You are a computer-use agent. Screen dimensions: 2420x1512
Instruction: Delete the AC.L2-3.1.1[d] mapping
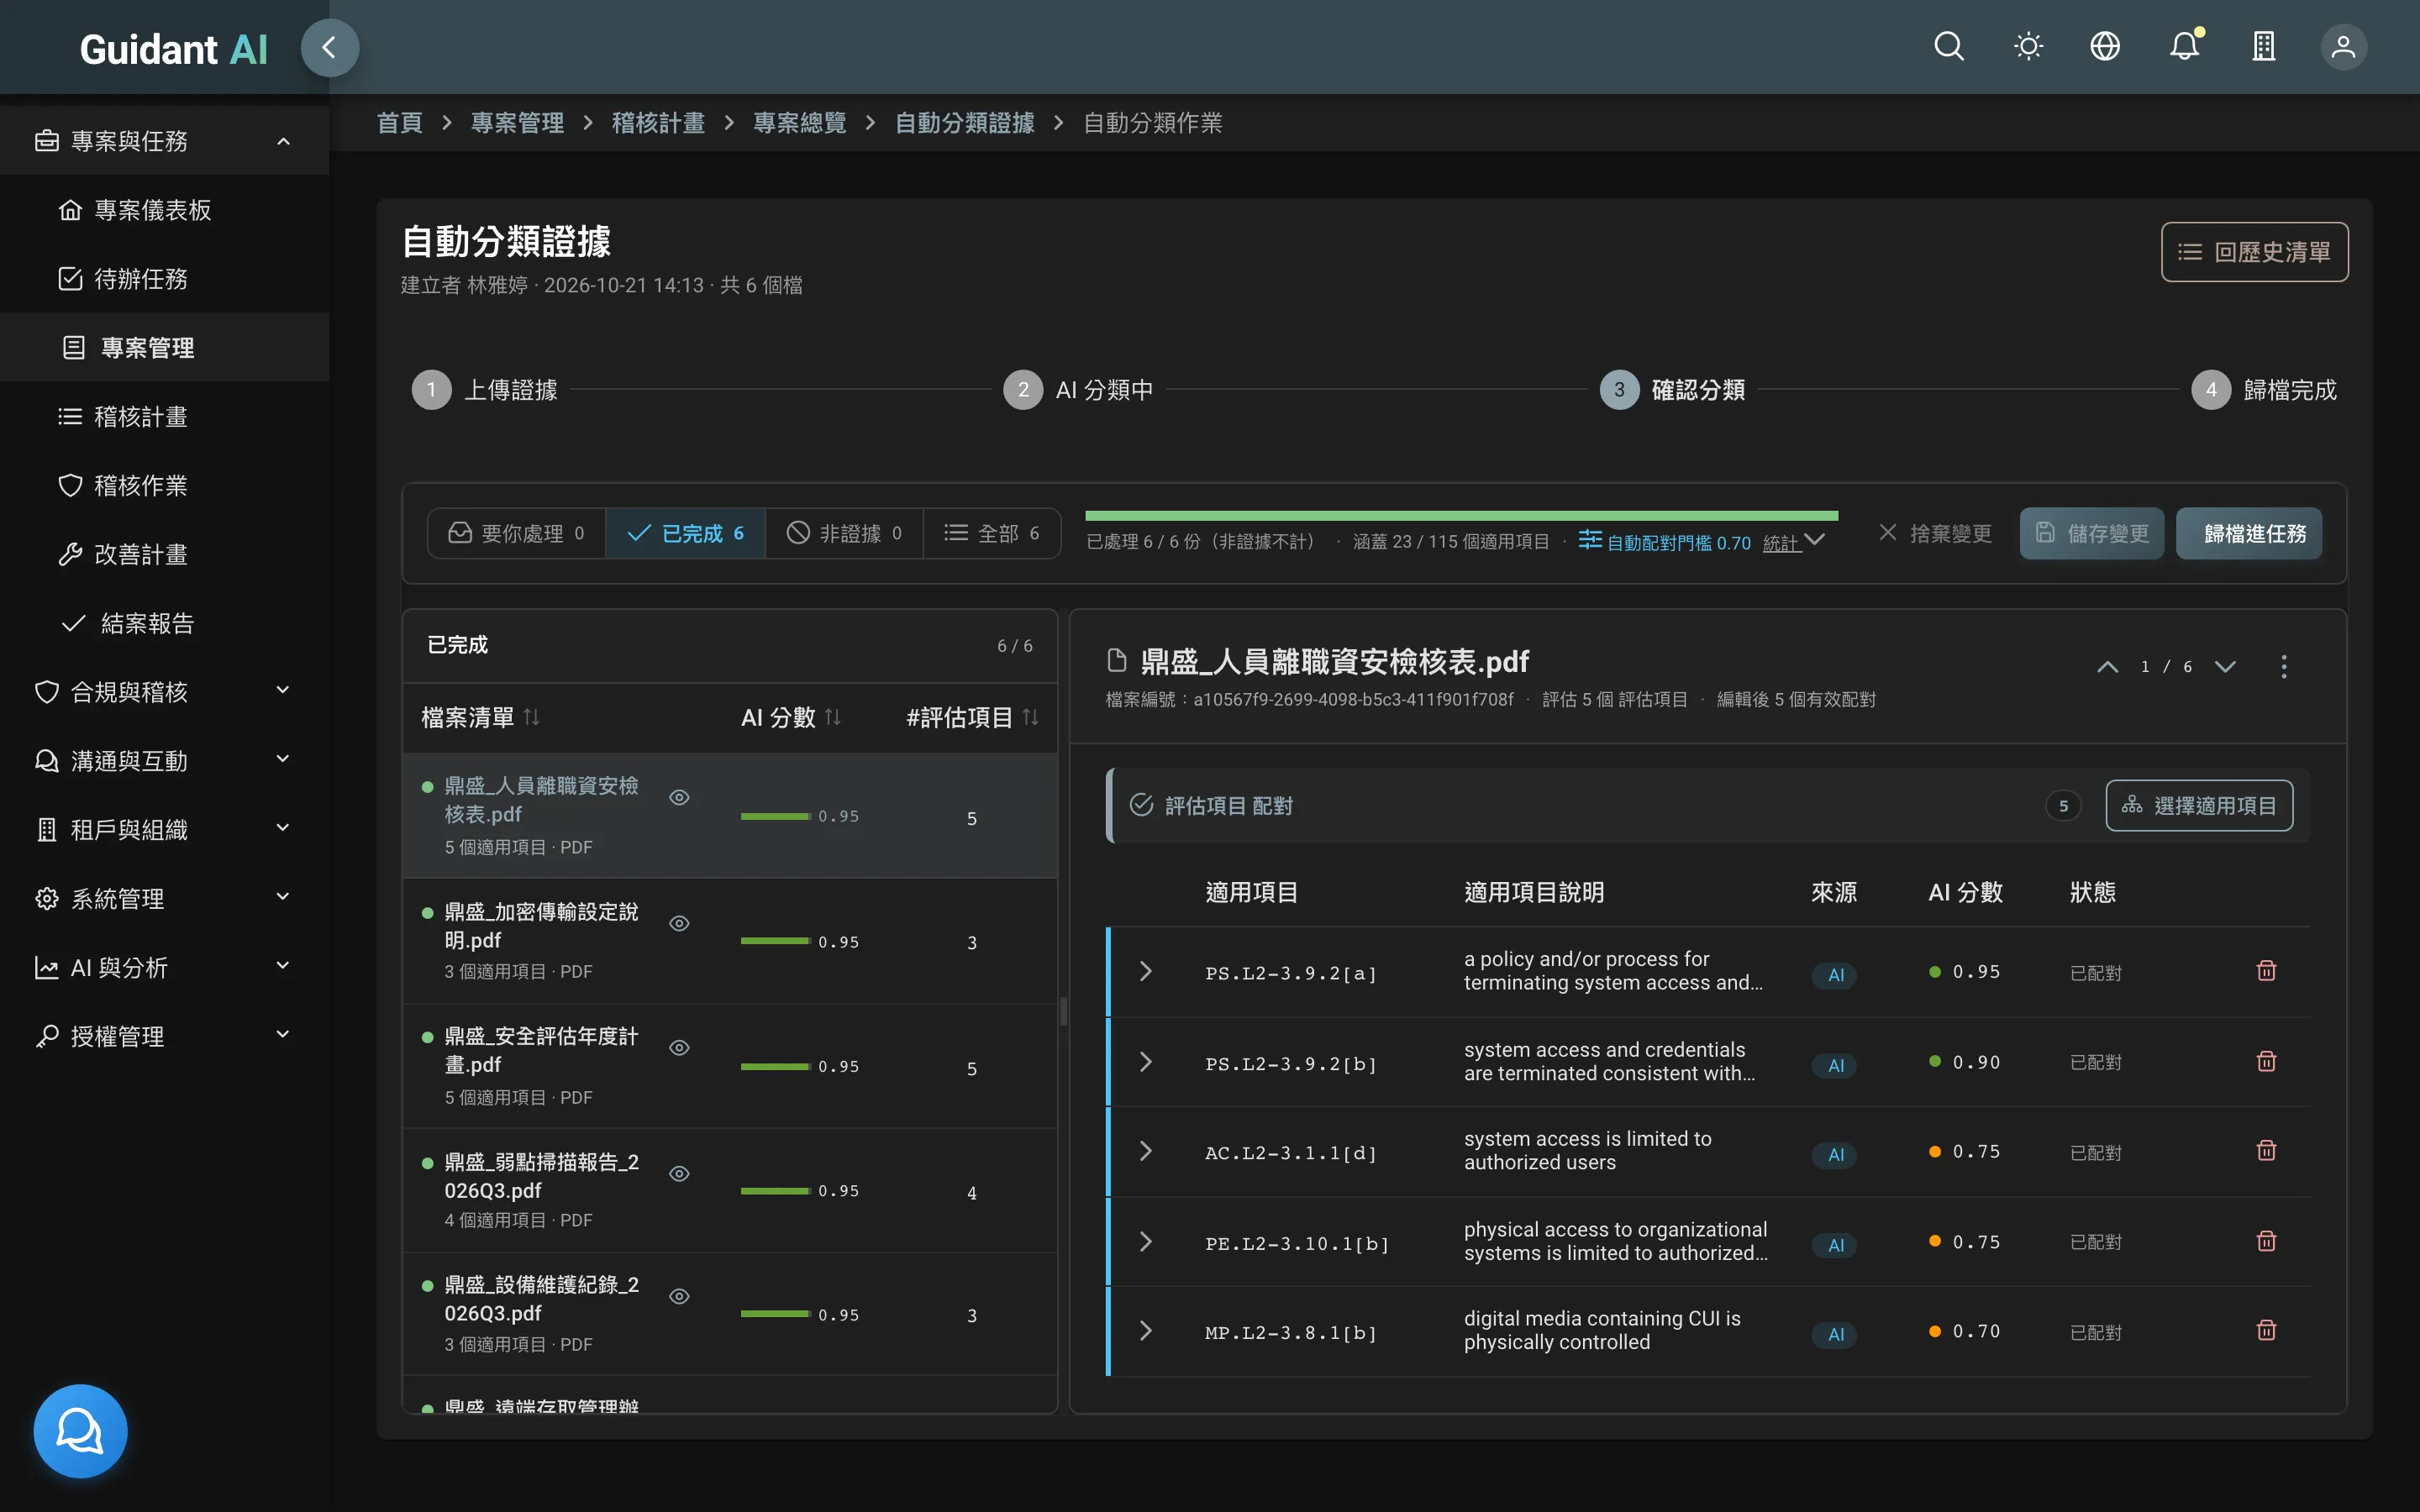pos(2266,1151)
